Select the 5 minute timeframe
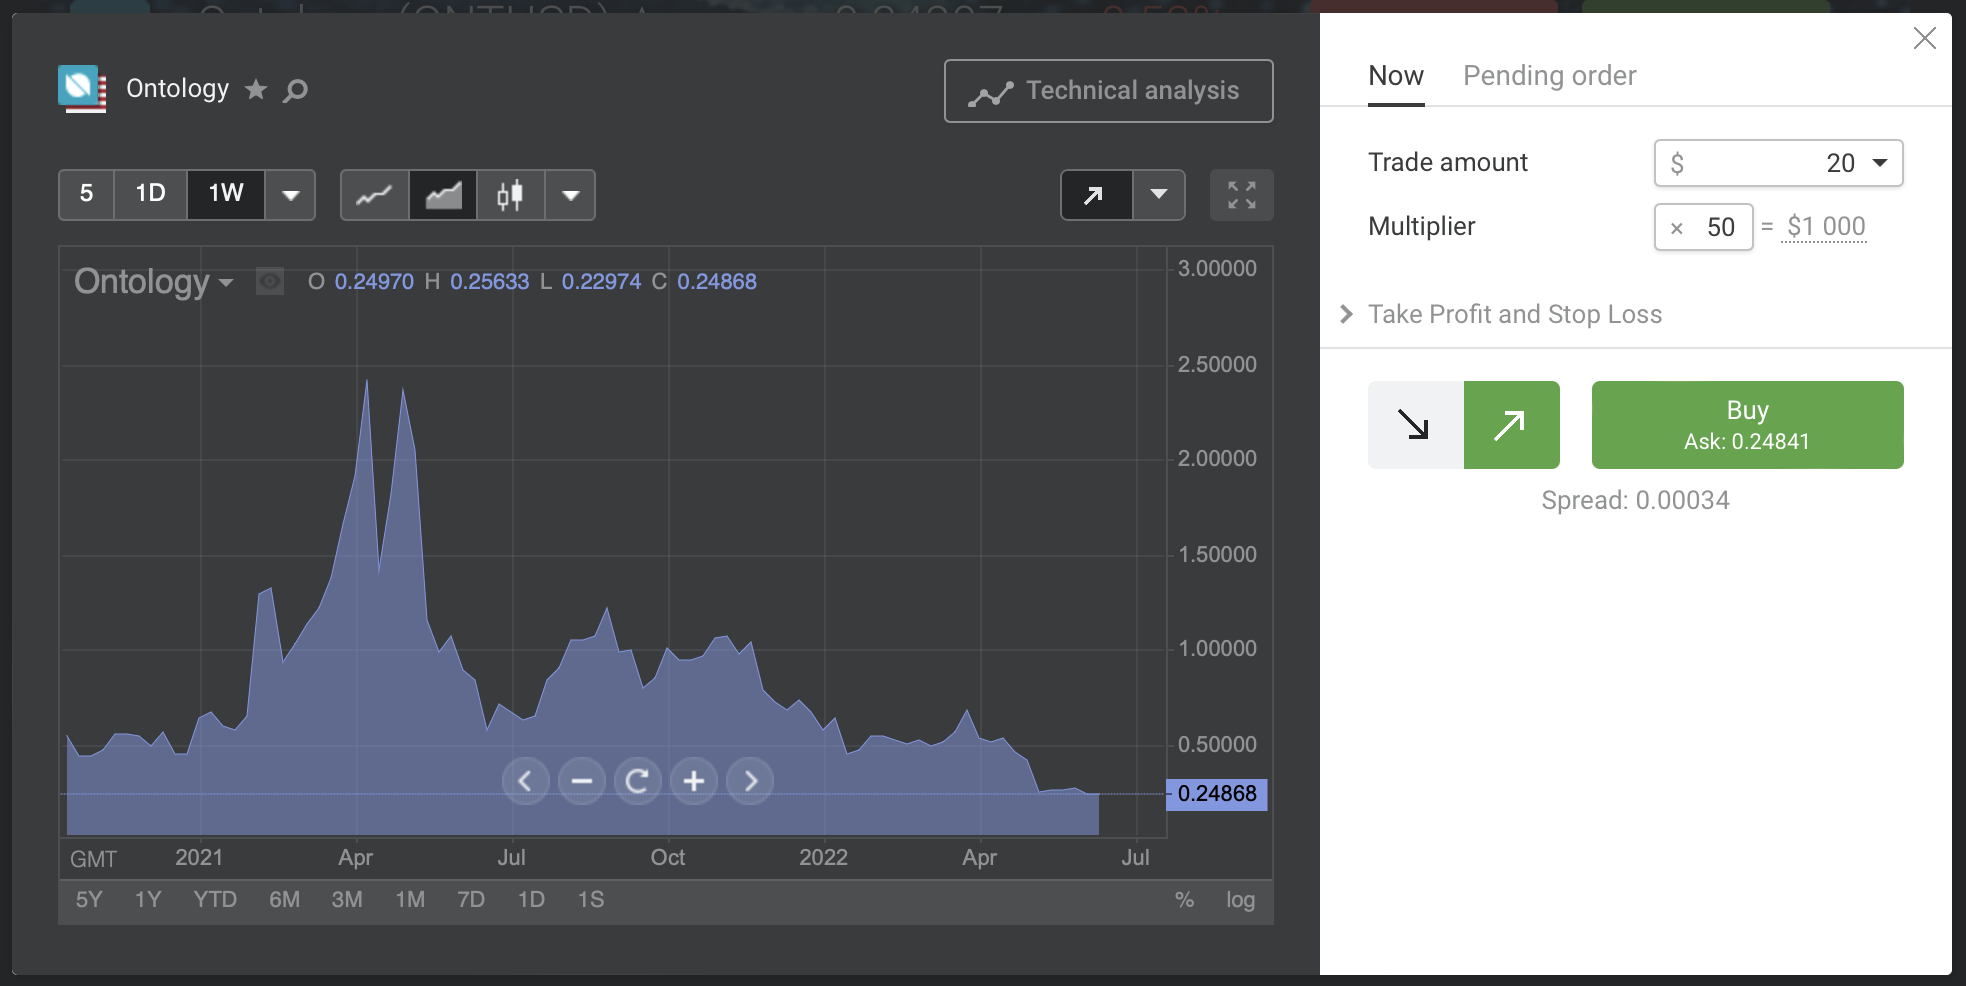This screenshot has width=1966, height=986. (86, 194)
